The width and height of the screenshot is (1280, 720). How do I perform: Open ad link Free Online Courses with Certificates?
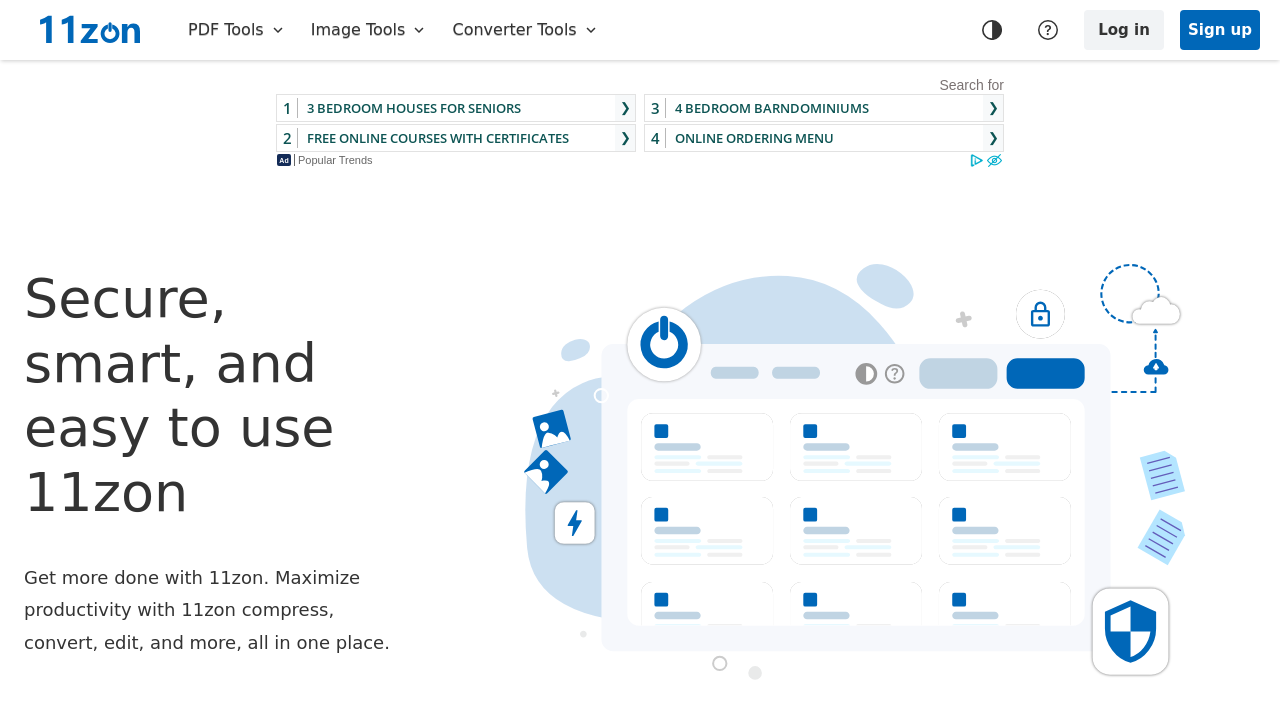click(456, 138)
